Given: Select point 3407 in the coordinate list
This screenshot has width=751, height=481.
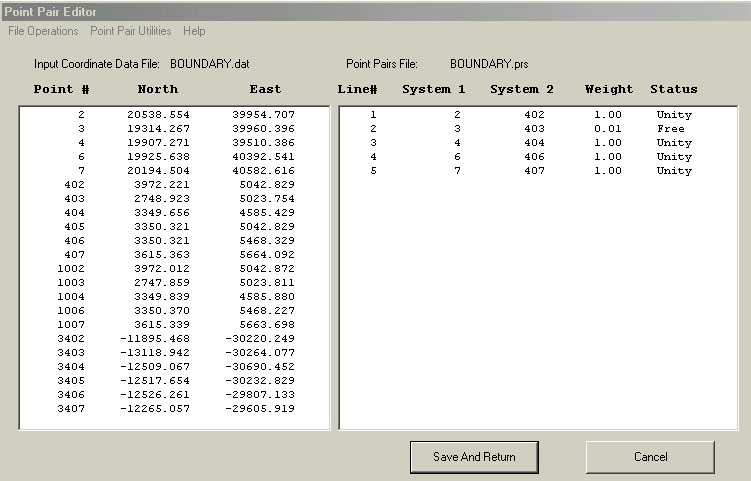Looking at the screenshot, I should click(175, 409).
